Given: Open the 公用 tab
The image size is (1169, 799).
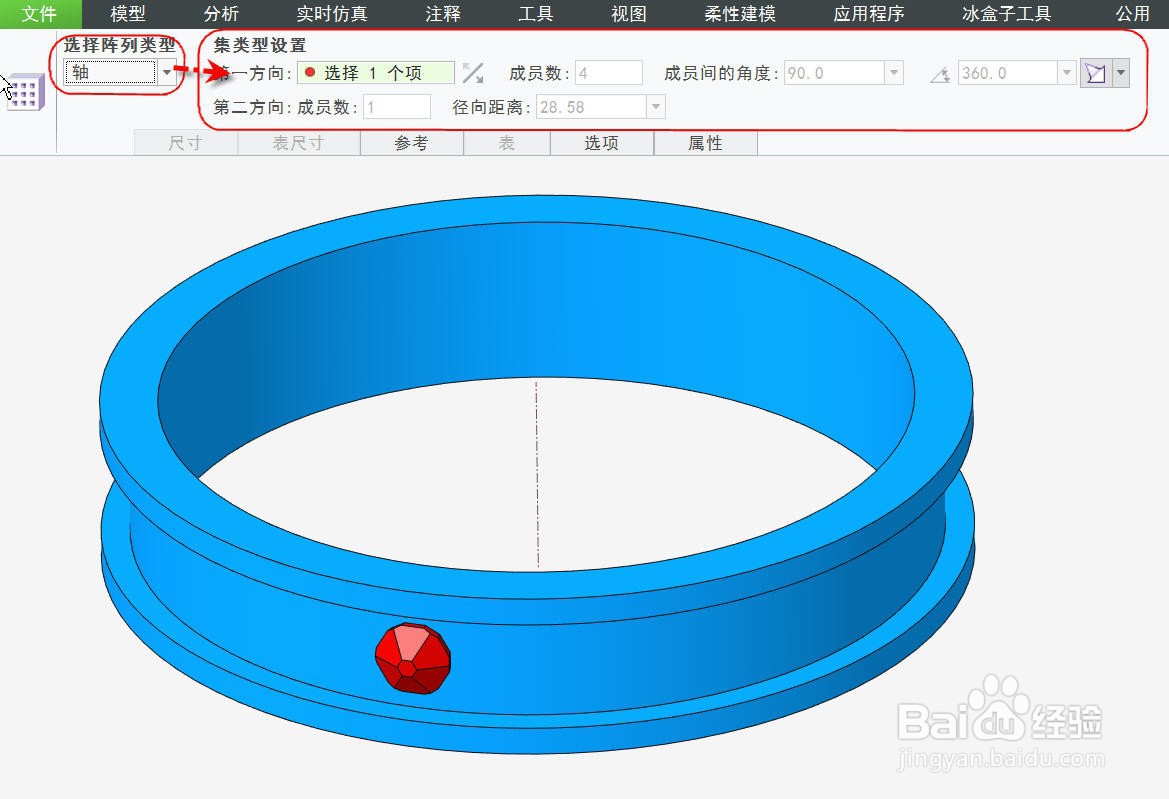Looking at the screenshot, I should [1132, 14].
